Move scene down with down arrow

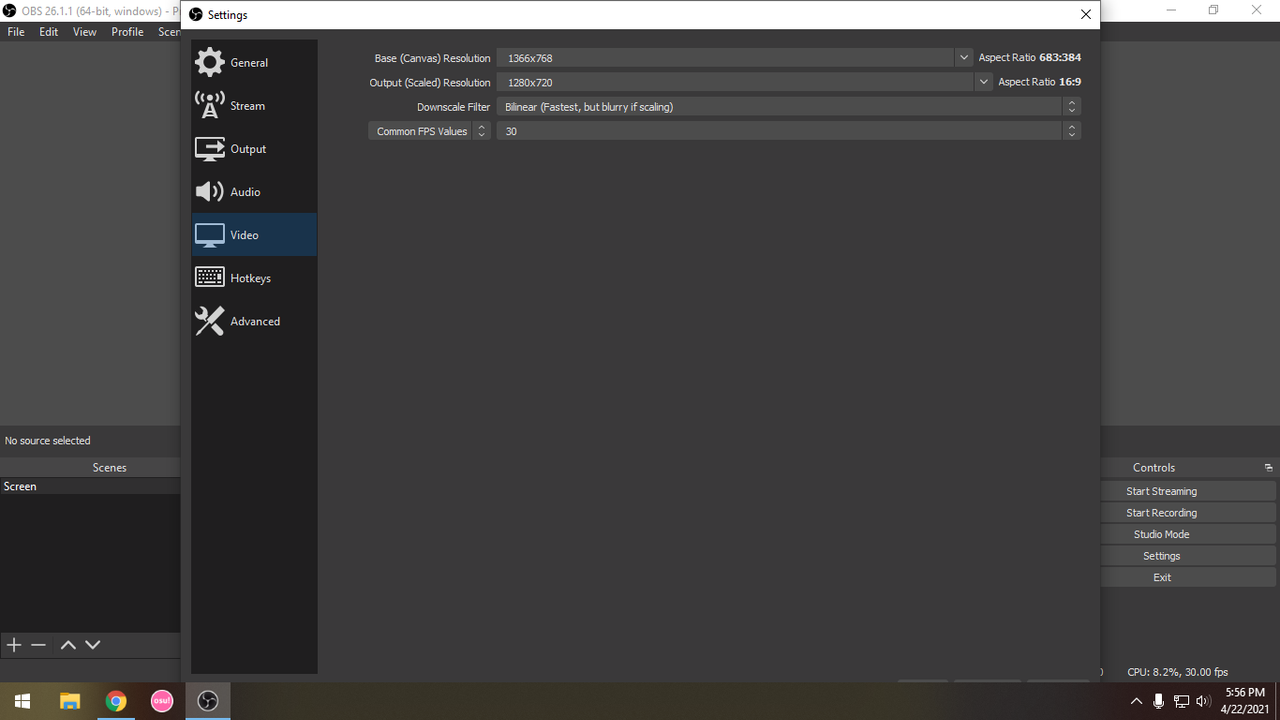93,645
